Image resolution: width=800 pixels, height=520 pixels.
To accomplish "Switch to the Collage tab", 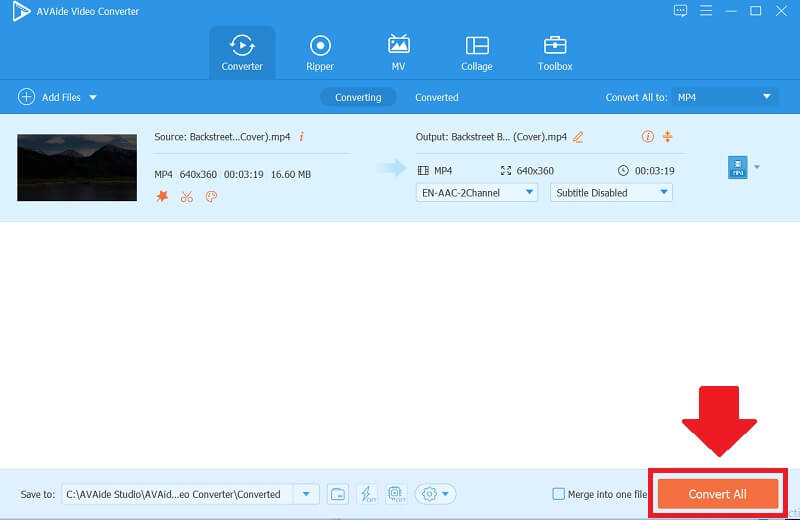I will pos(476,52).
